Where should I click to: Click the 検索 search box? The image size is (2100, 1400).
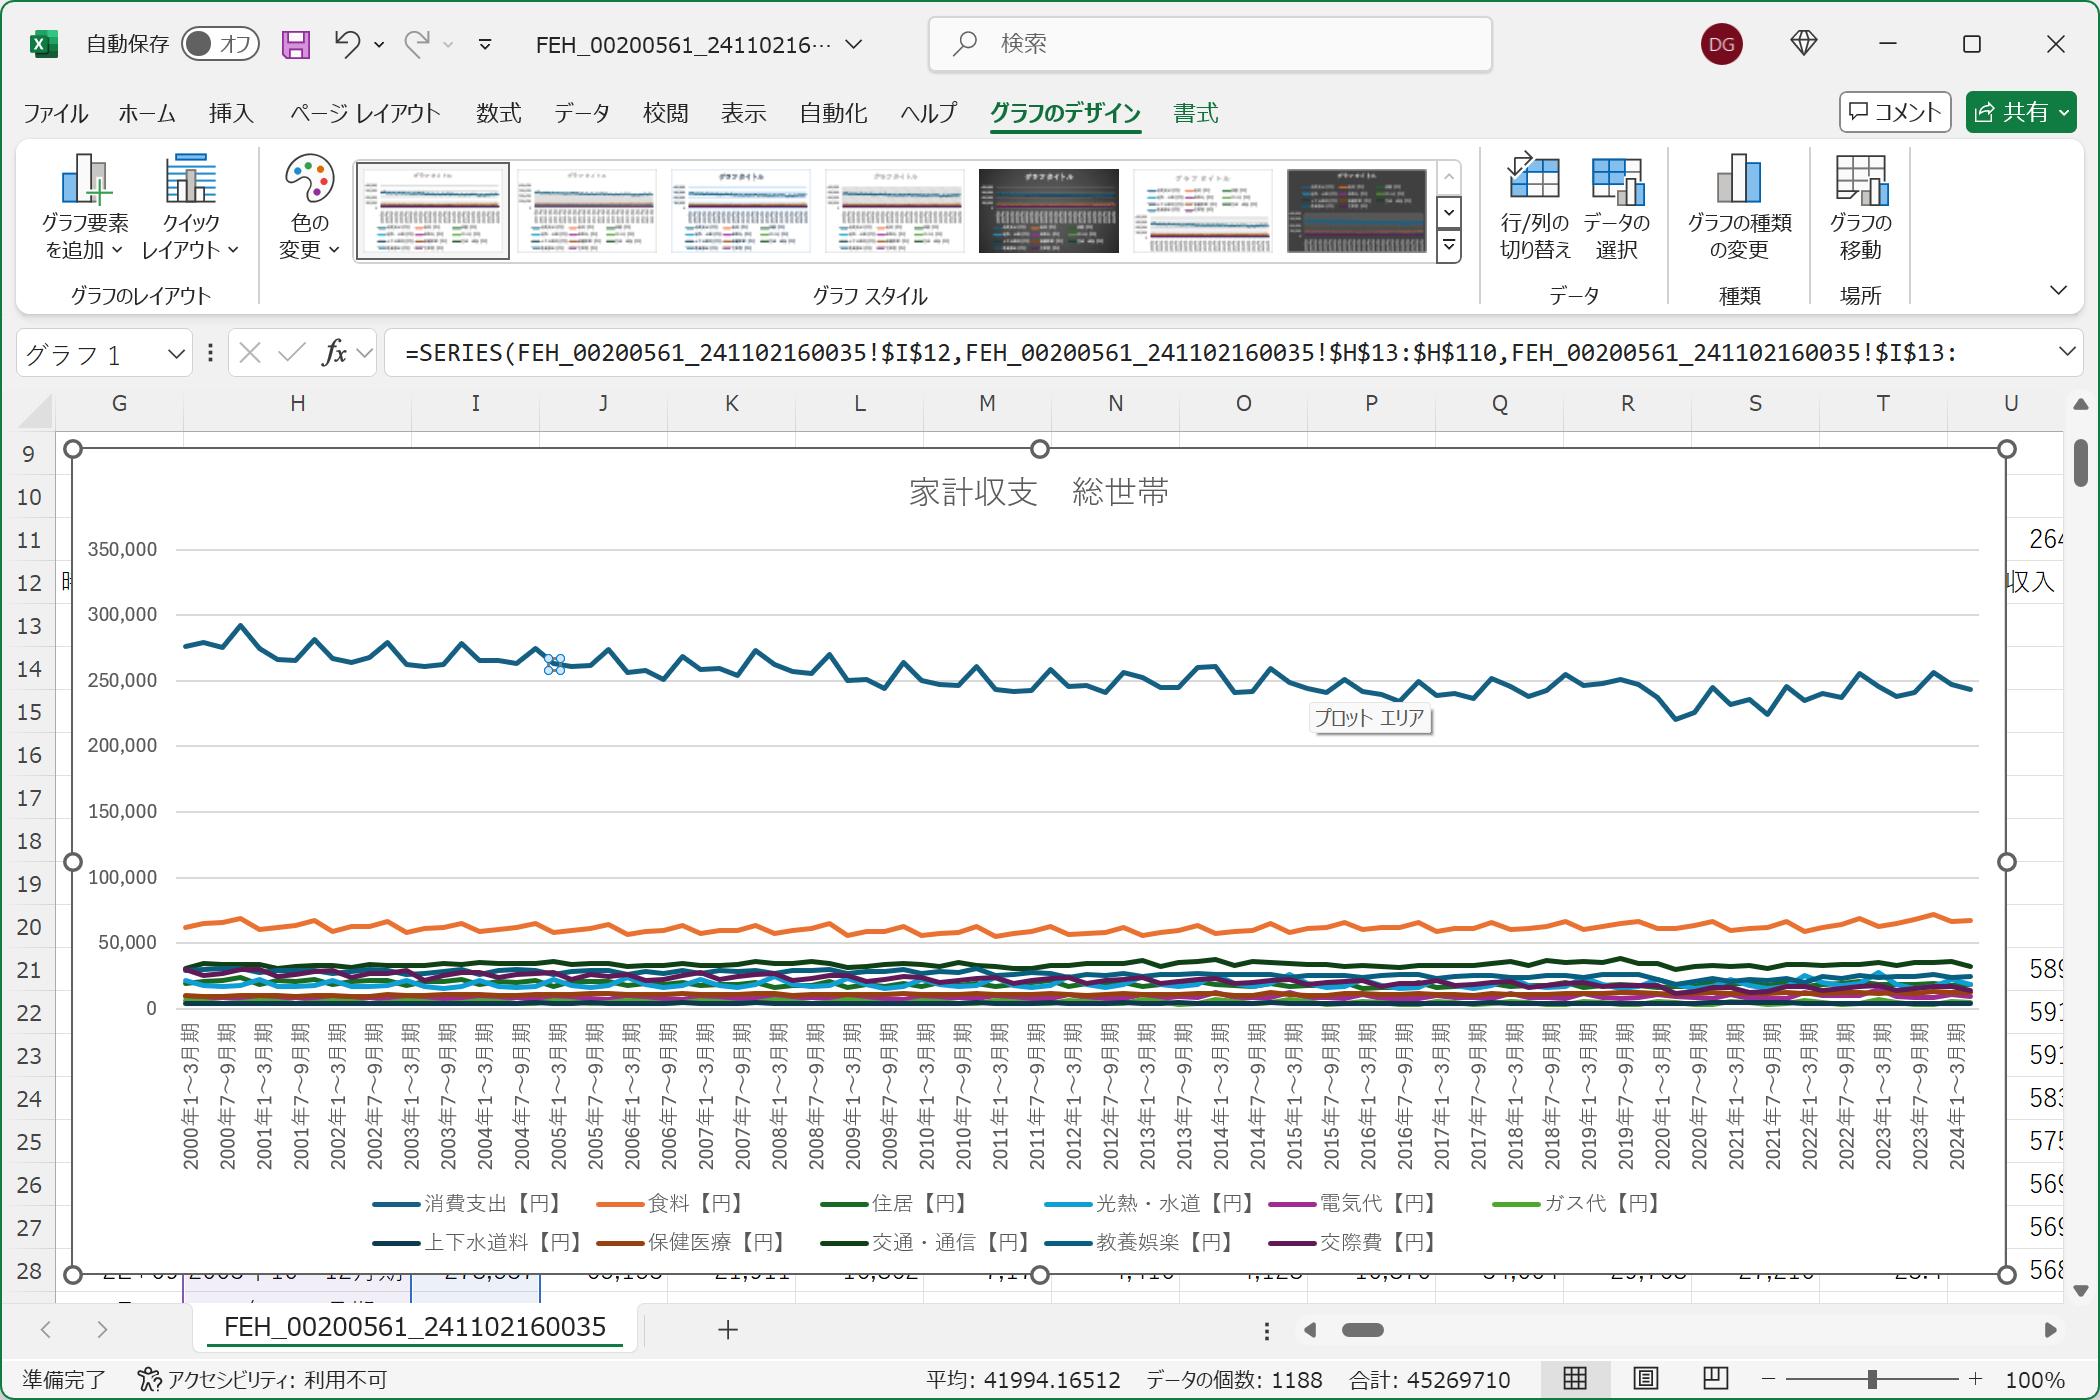coord(1210,44)
